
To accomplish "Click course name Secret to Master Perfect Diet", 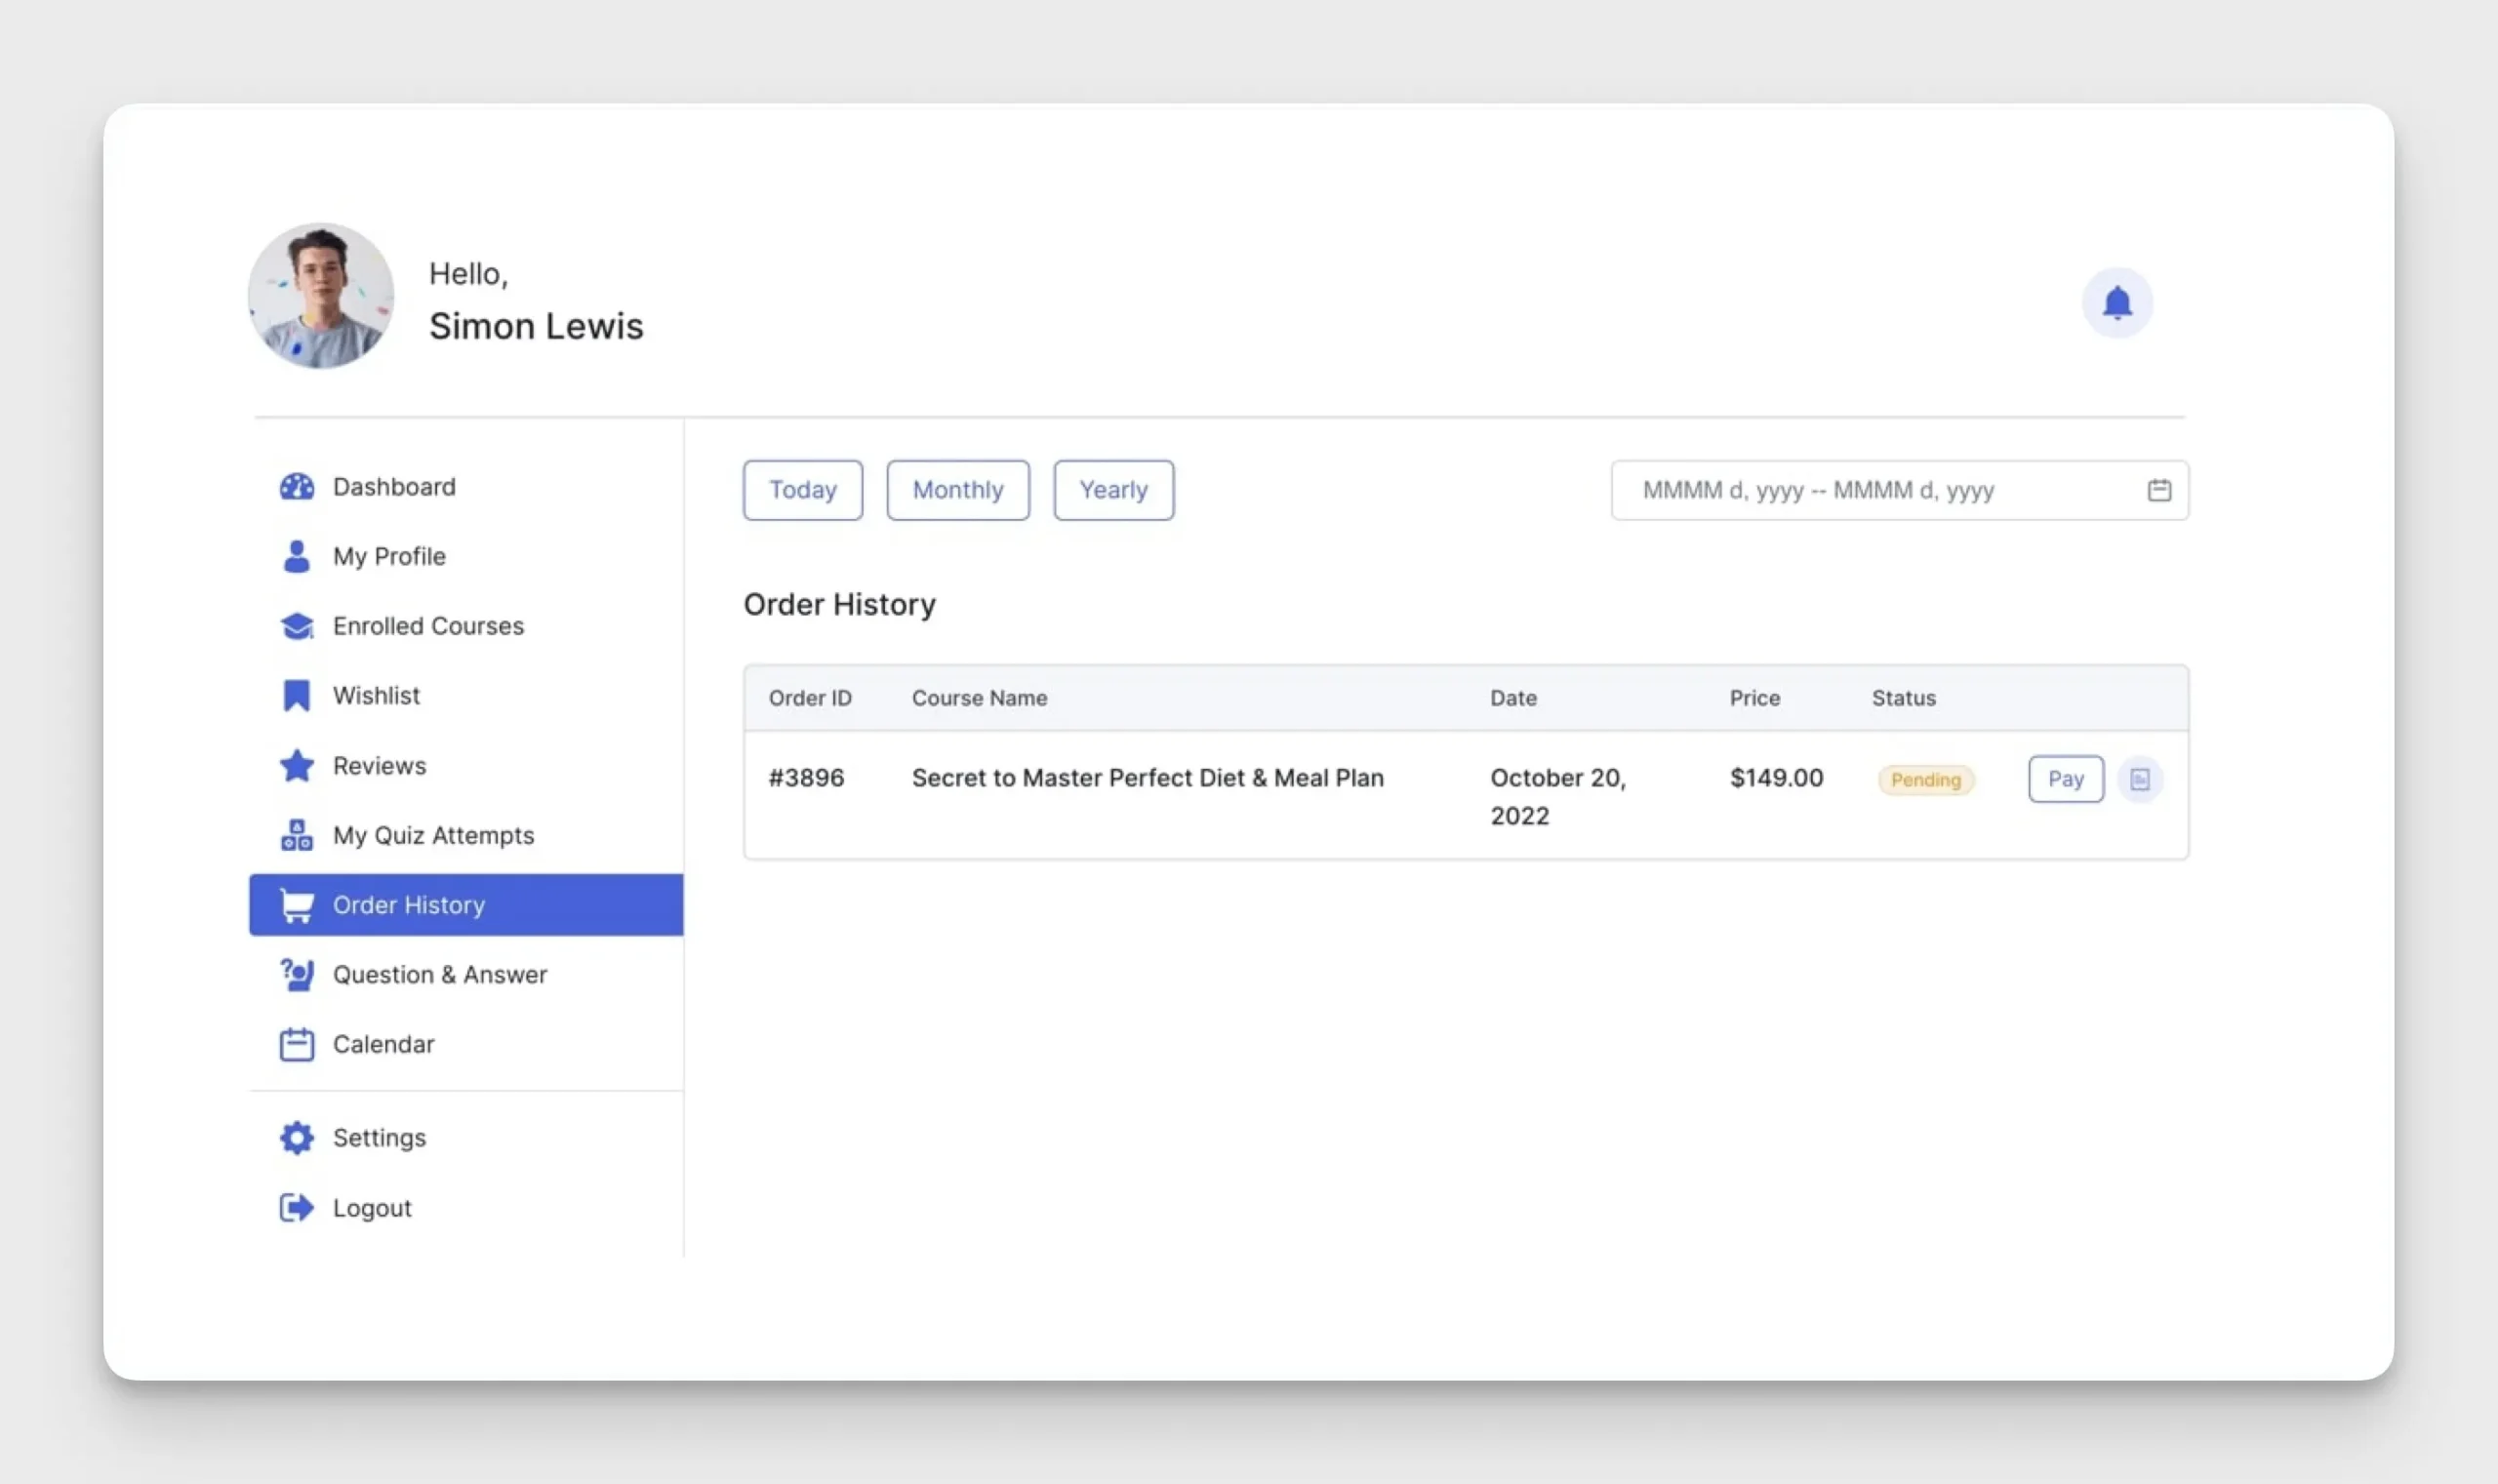I will (1148, 778).
